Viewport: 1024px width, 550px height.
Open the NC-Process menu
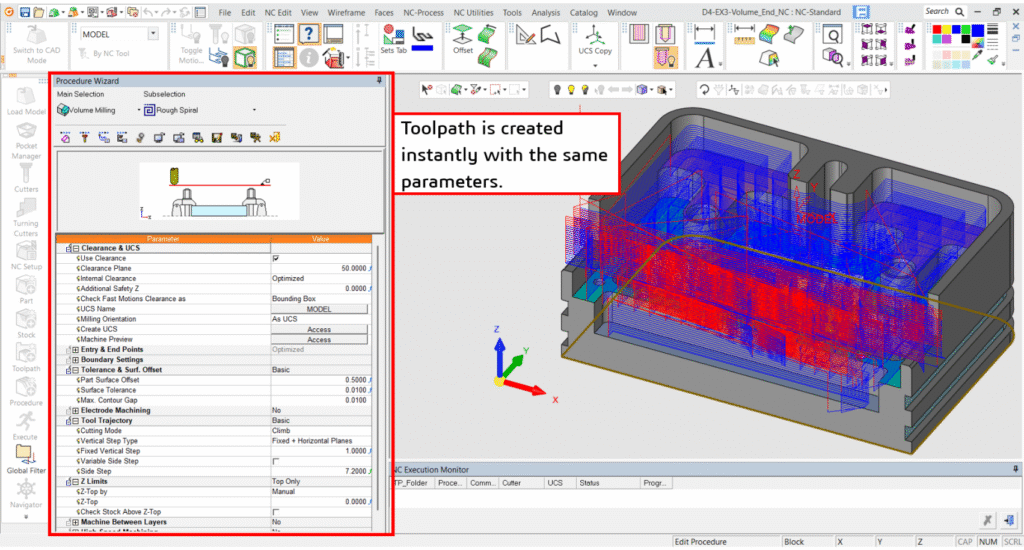(x=424, y=12)
